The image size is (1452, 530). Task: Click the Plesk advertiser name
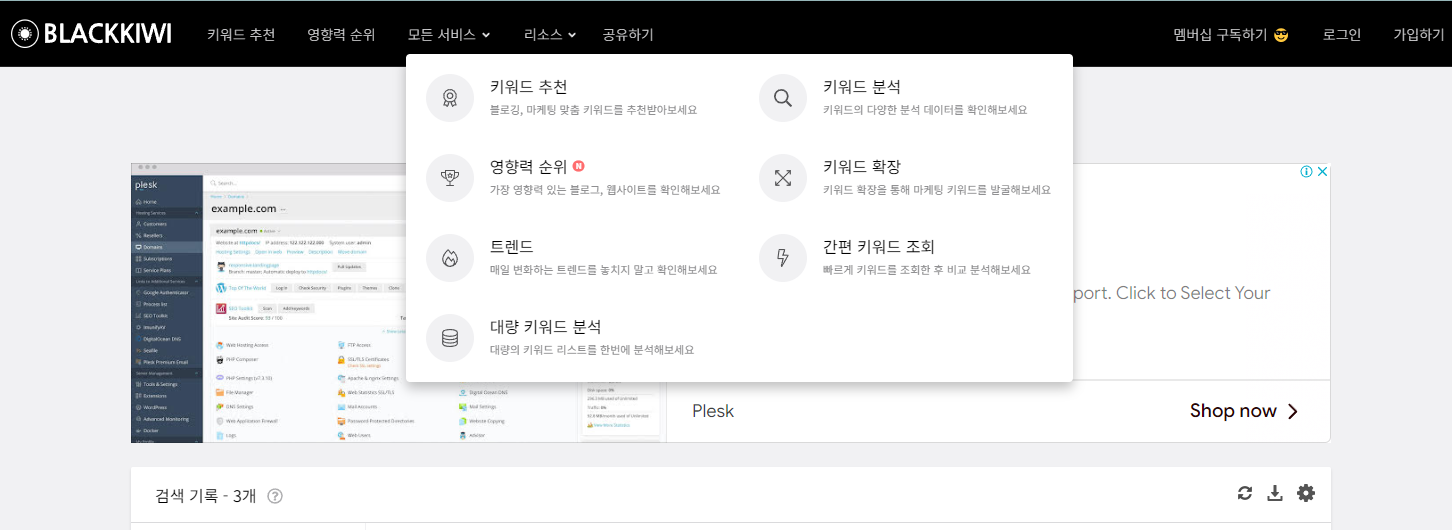click(713, 411)
